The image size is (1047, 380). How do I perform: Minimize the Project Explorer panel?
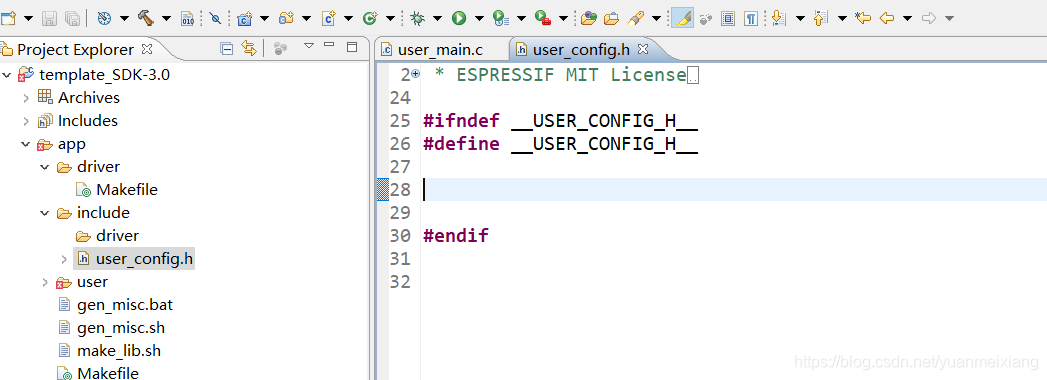point(329,45)
